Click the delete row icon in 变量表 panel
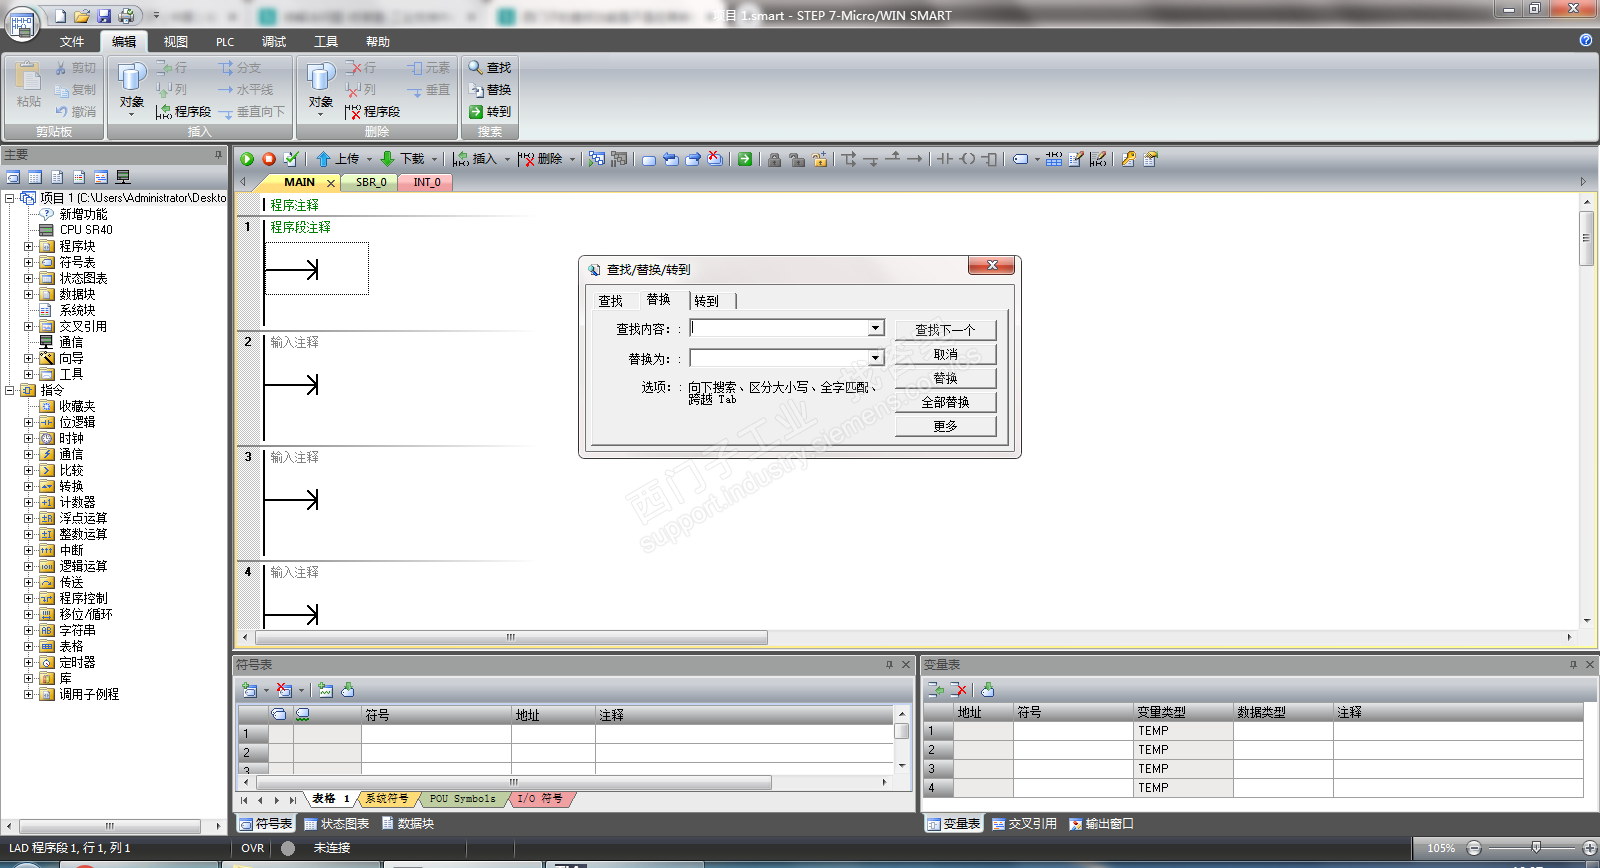 (x=959, y=689)
